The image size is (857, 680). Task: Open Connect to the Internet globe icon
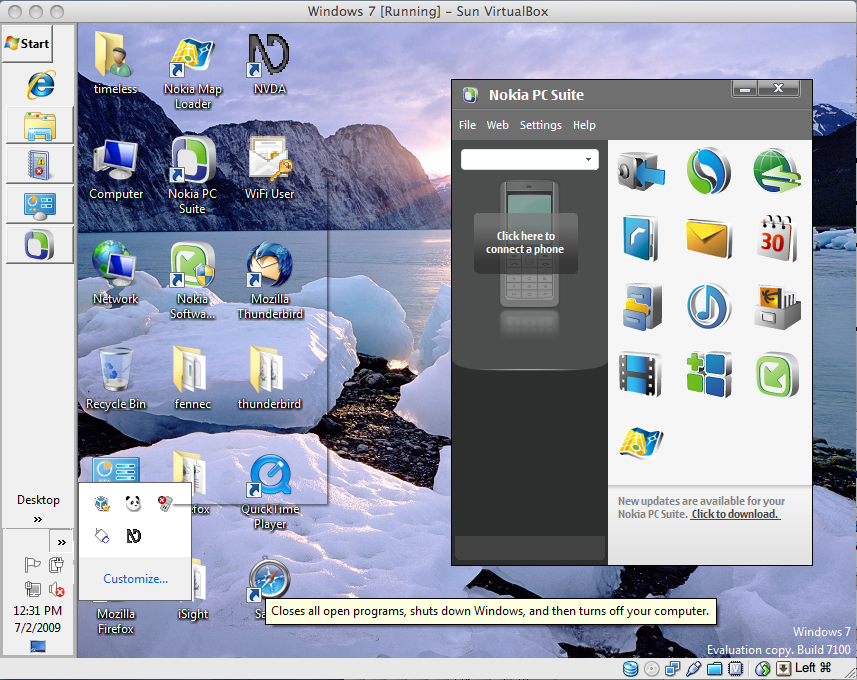(777, 171)
